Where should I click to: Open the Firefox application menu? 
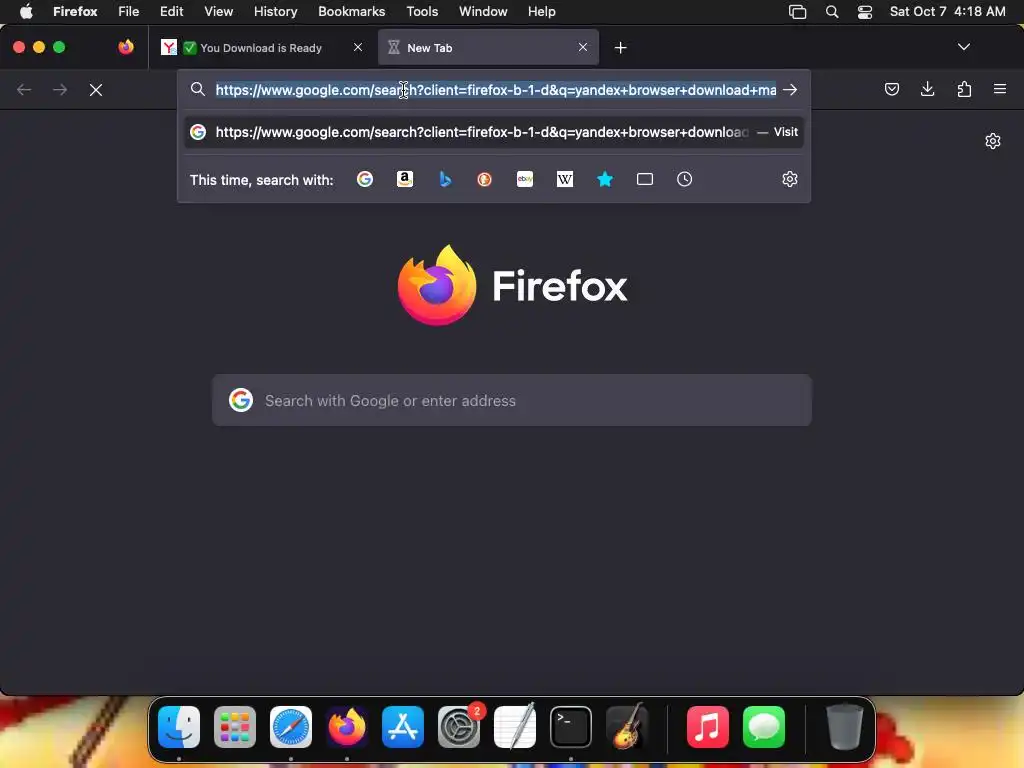(1000, 89)
